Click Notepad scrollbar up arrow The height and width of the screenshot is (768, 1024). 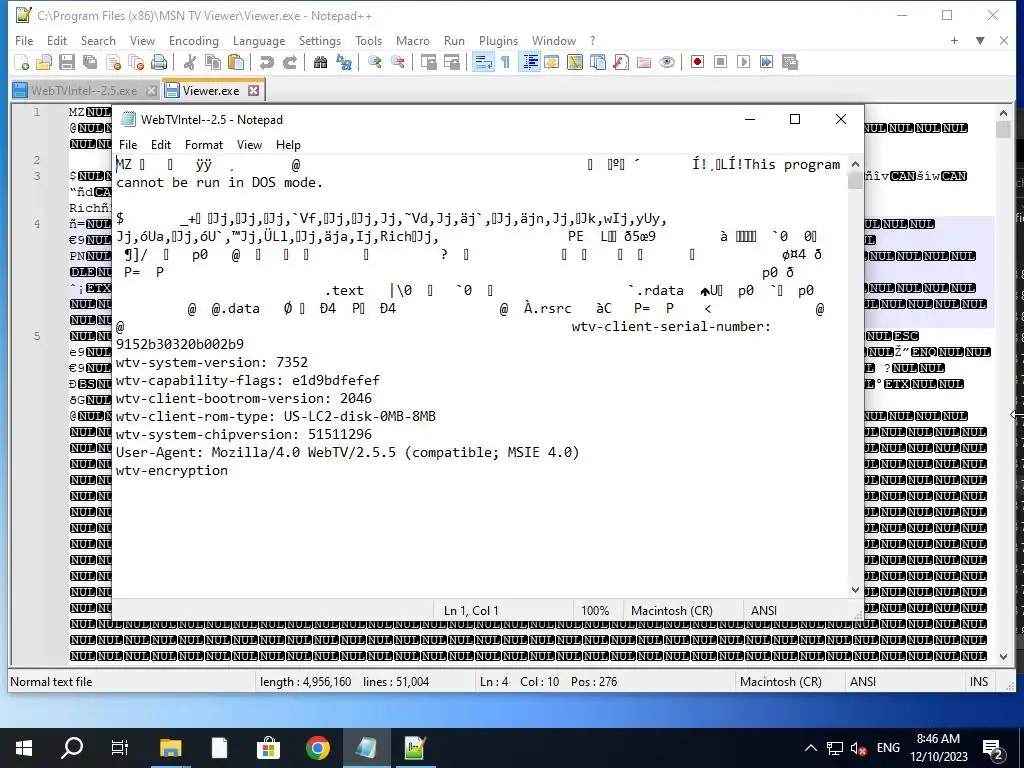click(855, 165)
